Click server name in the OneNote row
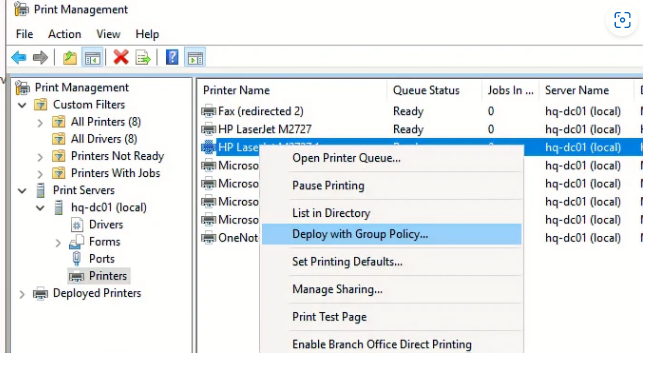661x365 pixels. pos(583,238)
